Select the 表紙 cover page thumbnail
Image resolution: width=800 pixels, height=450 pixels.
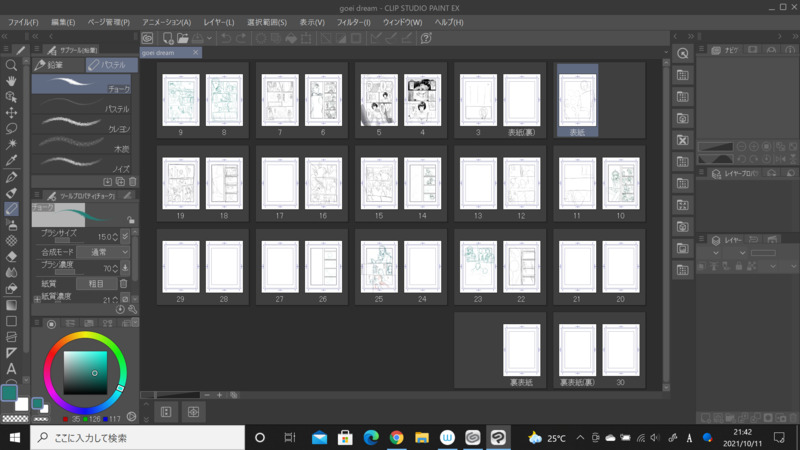tap(577, 101)
